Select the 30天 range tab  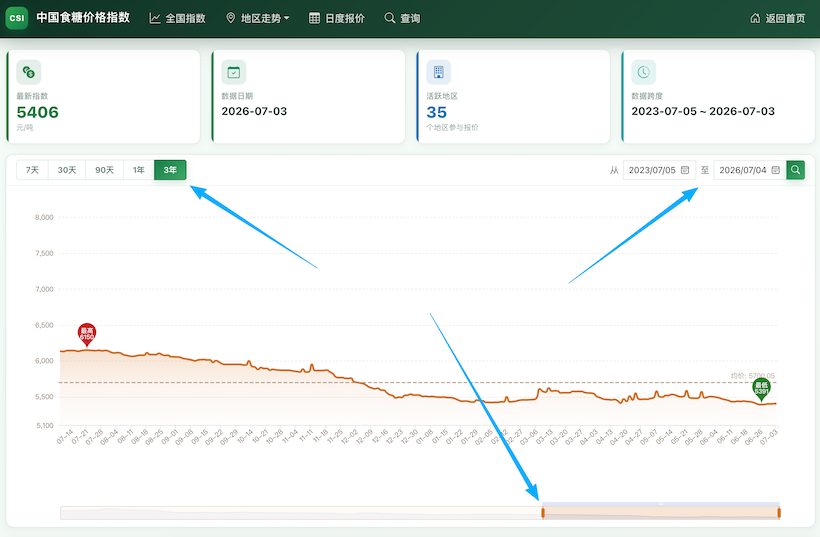click(x=67, y=170)
